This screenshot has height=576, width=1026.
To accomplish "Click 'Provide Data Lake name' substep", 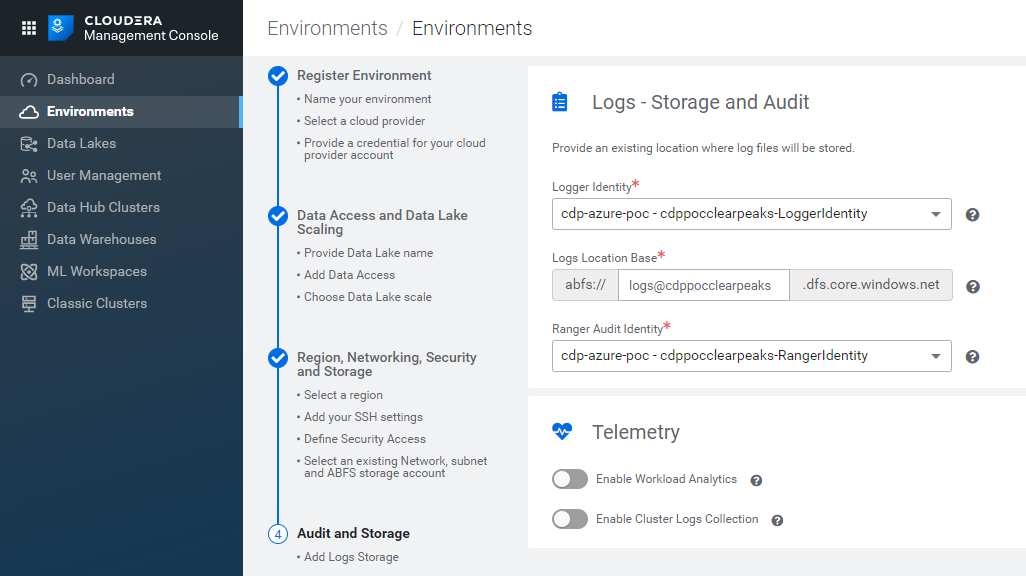I will [x=368, y=253].
